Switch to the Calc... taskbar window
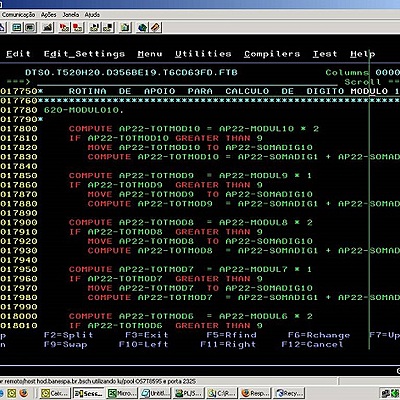This screenshot has height=400, width=400. click(x=55, y=394)
